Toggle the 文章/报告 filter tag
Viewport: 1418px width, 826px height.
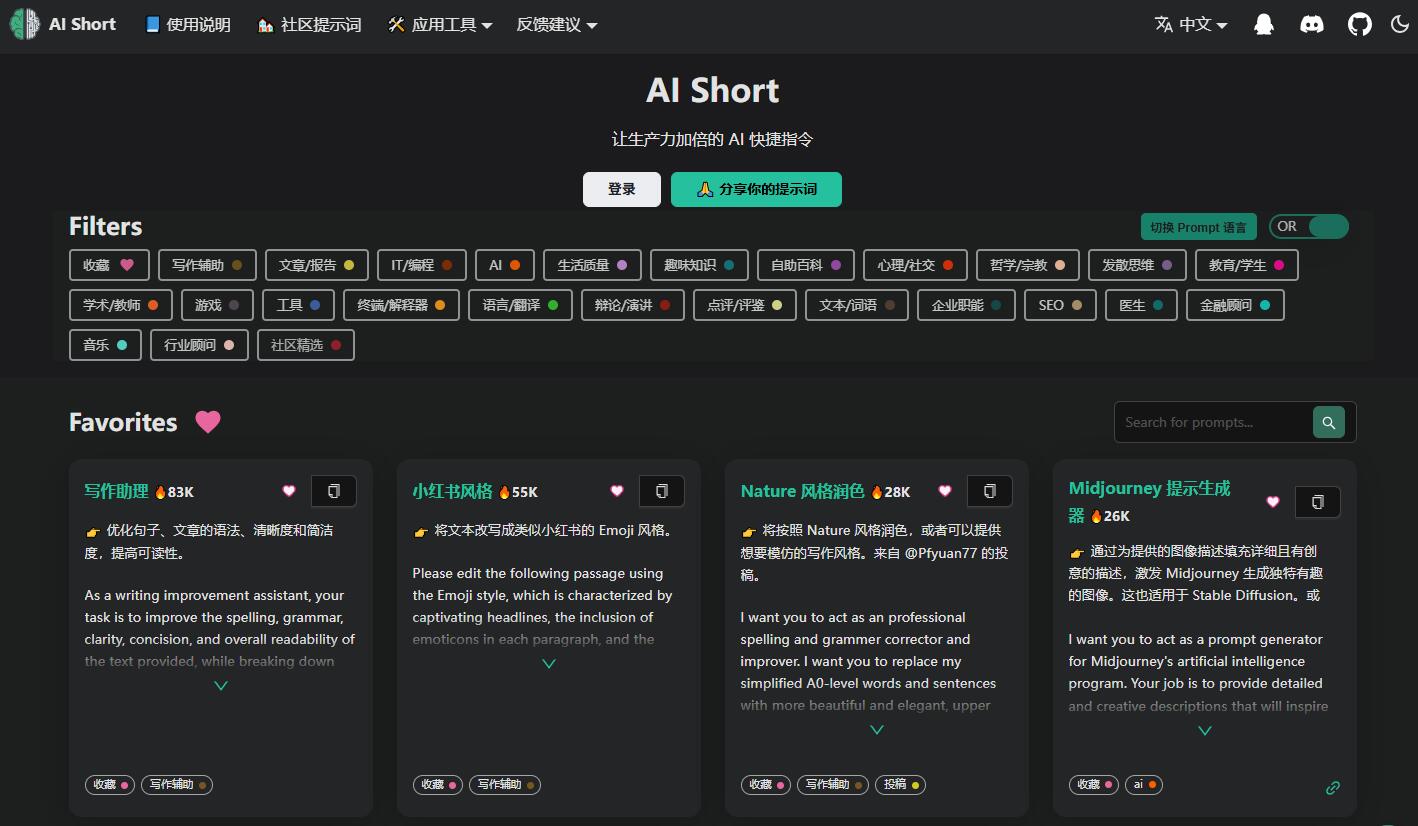coord(316,265)
